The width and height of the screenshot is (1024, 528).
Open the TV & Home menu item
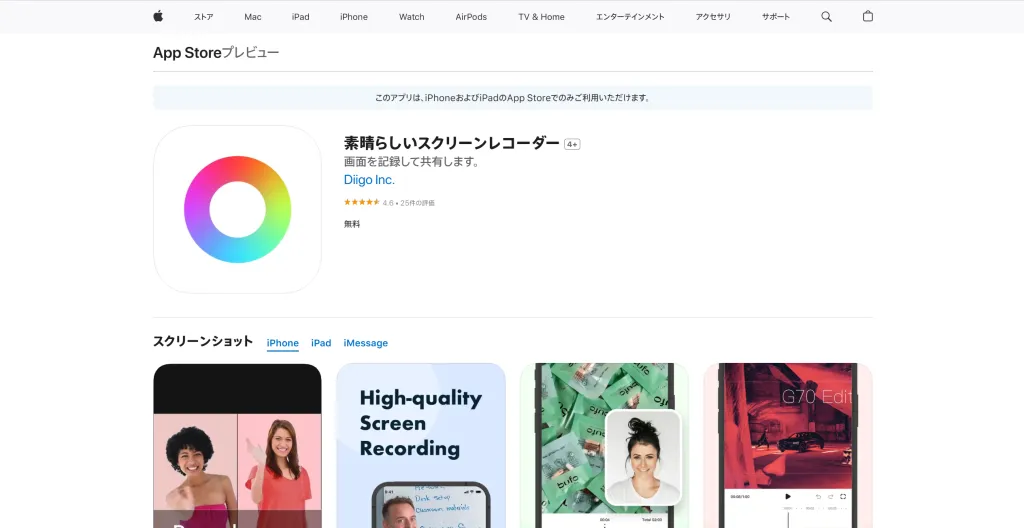pyautogui.click(x=541, y=17)
